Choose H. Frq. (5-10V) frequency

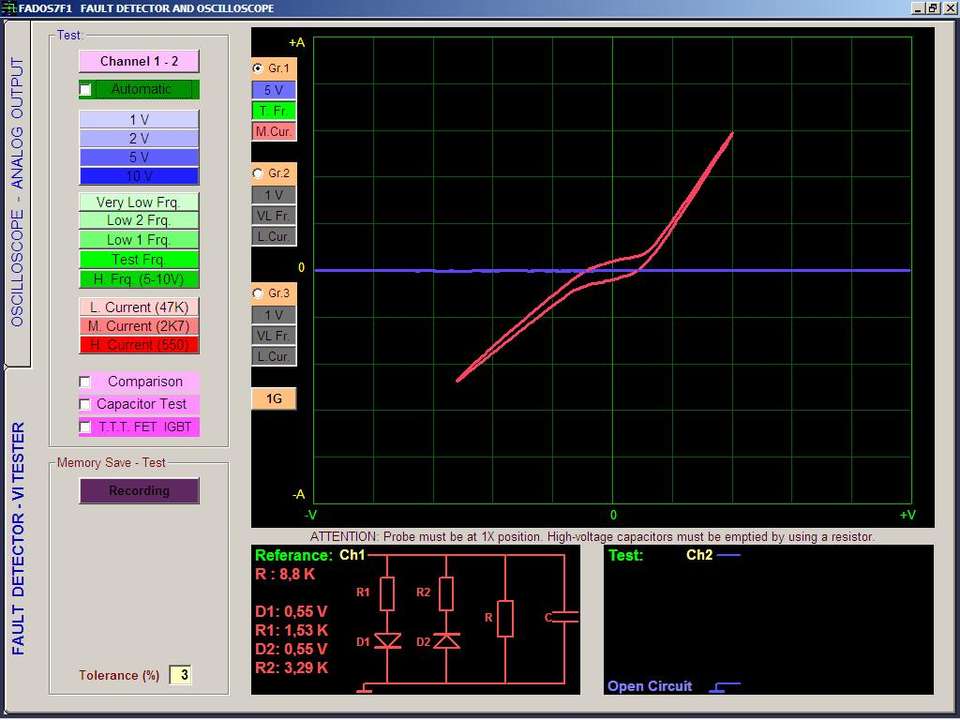139,279
